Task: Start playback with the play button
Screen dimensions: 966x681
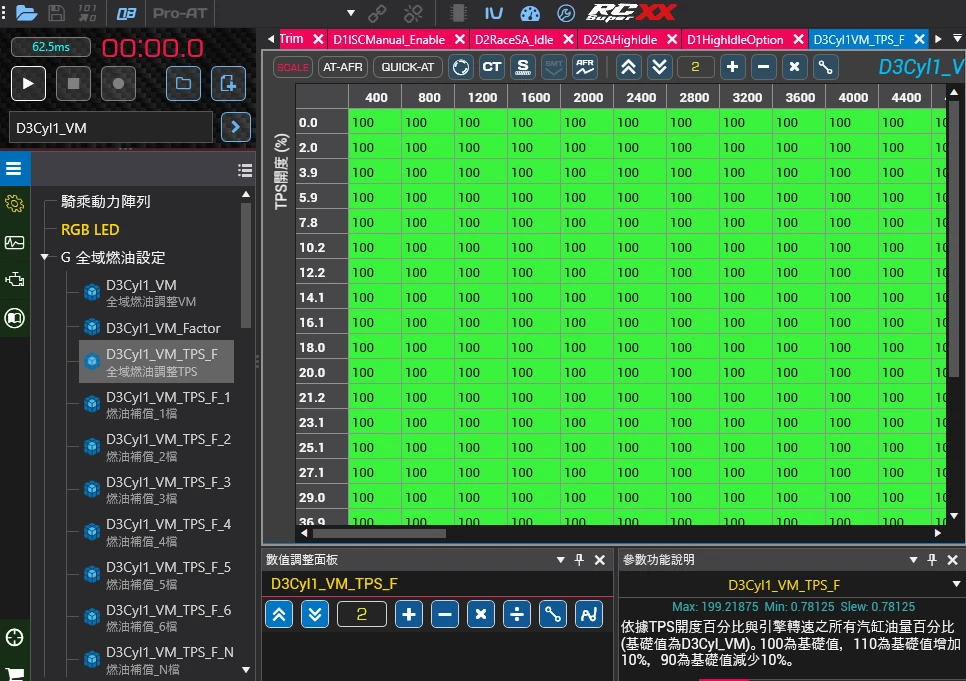Action: pyautogui.click(x=28, y=83)
